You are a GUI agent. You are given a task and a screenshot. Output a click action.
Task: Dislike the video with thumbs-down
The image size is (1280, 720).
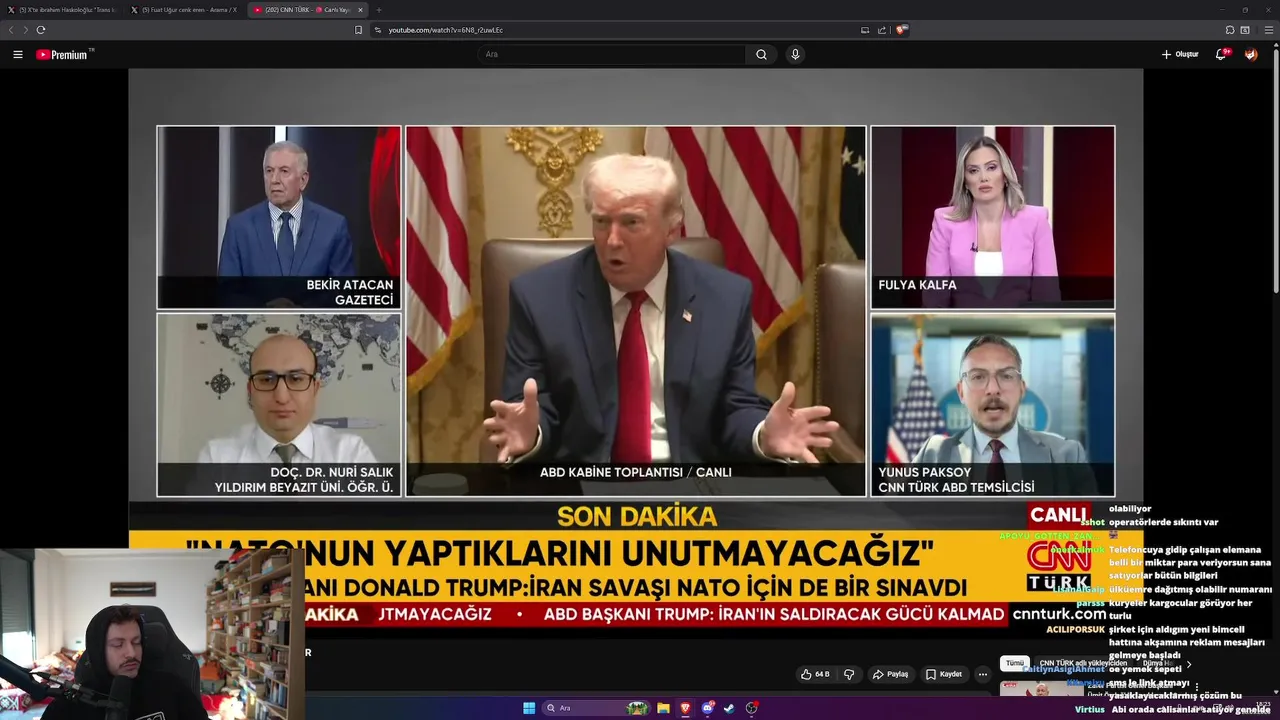point(849,674)
